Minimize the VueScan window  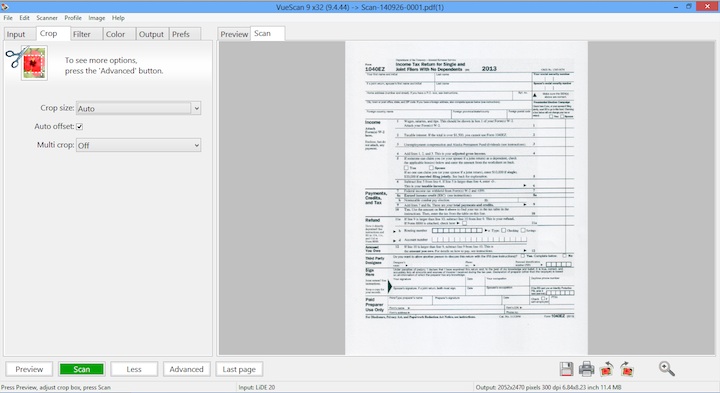pos(676,7)
